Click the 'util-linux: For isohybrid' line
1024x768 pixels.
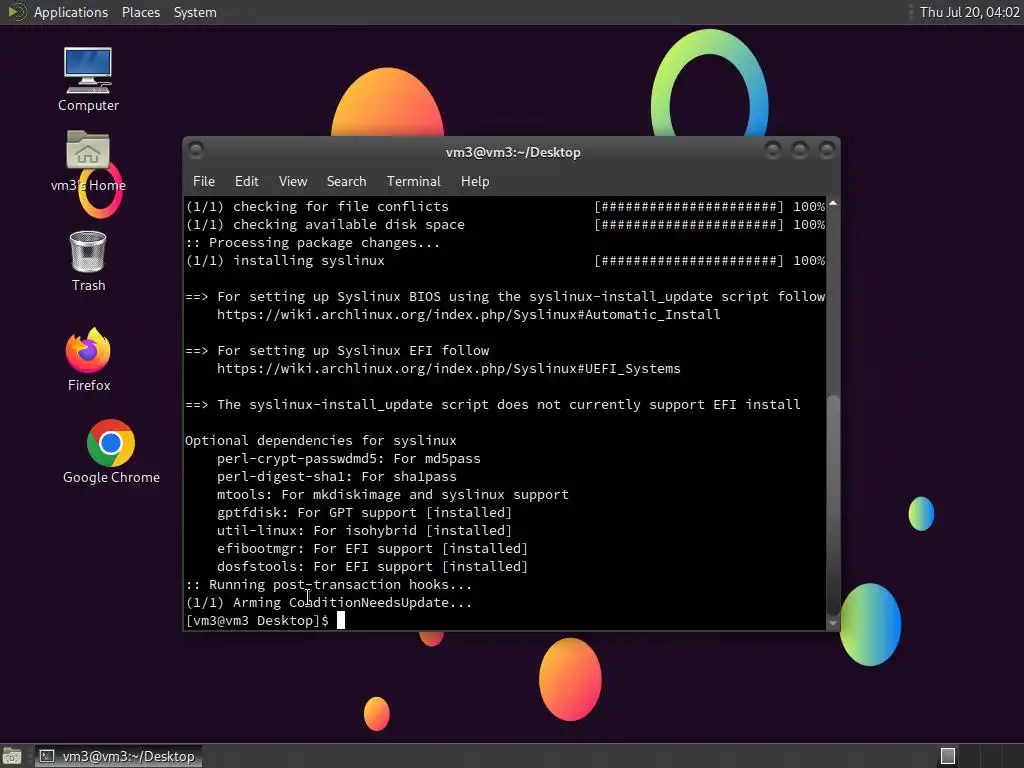coord(364,531)
